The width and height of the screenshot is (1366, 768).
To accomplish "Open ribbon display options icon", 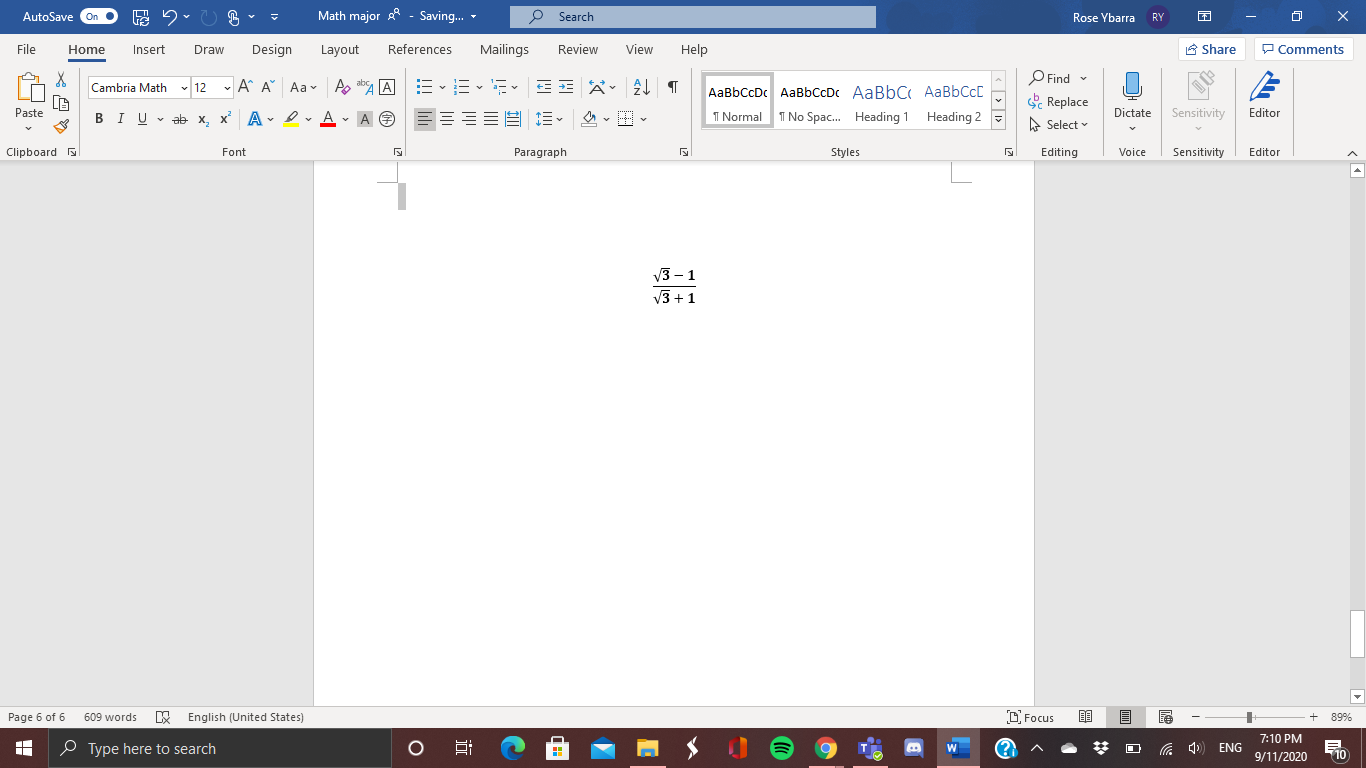I will click(1205, 17).
